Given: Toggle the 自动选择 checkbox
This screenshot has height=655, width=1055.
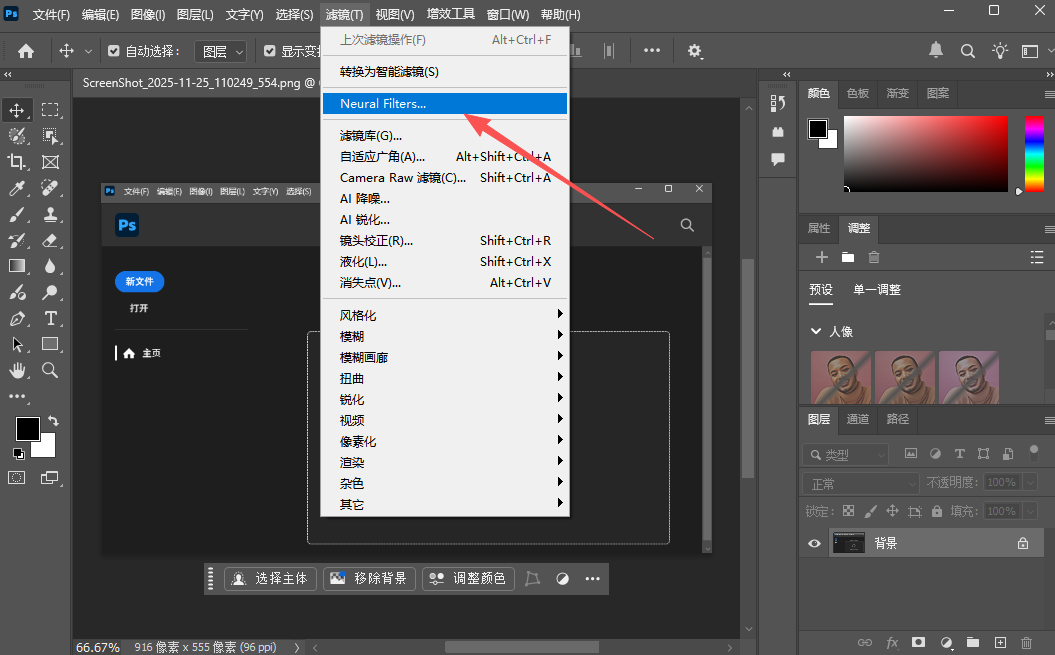Looking at the screenshot, I should coord(114,51).
